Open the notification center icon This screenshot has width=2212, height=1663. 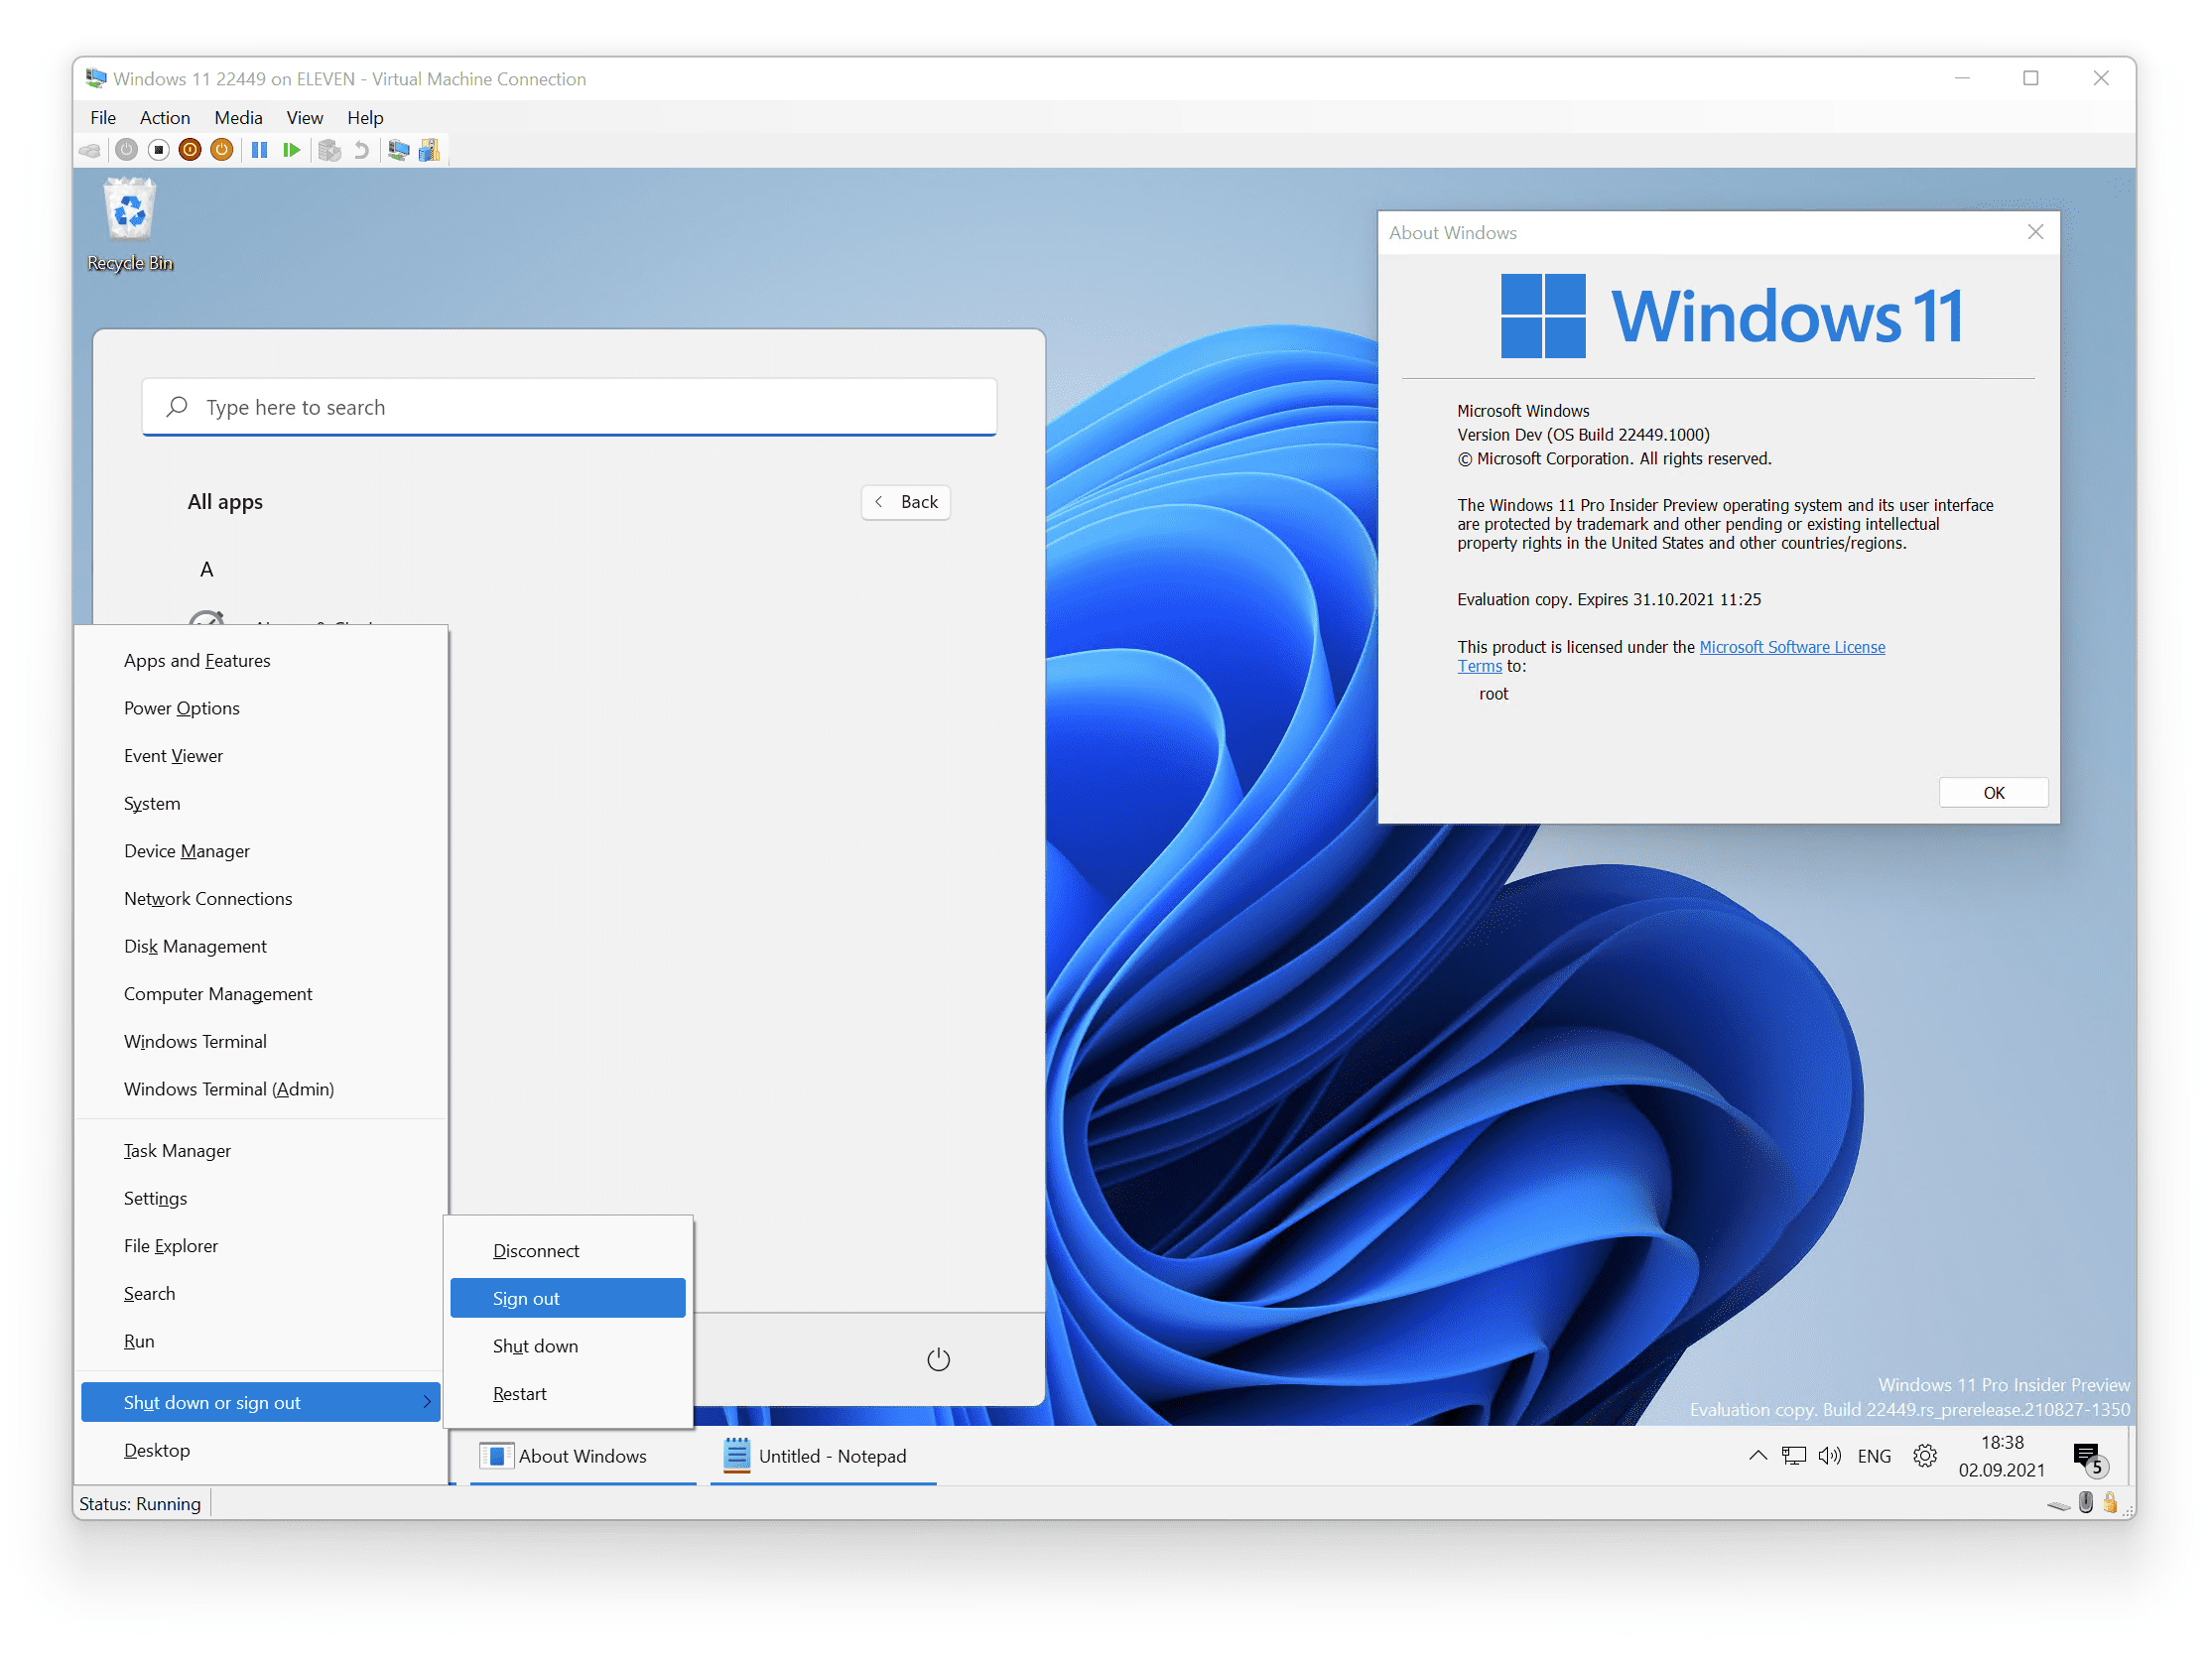[x=2089, y=1459]
